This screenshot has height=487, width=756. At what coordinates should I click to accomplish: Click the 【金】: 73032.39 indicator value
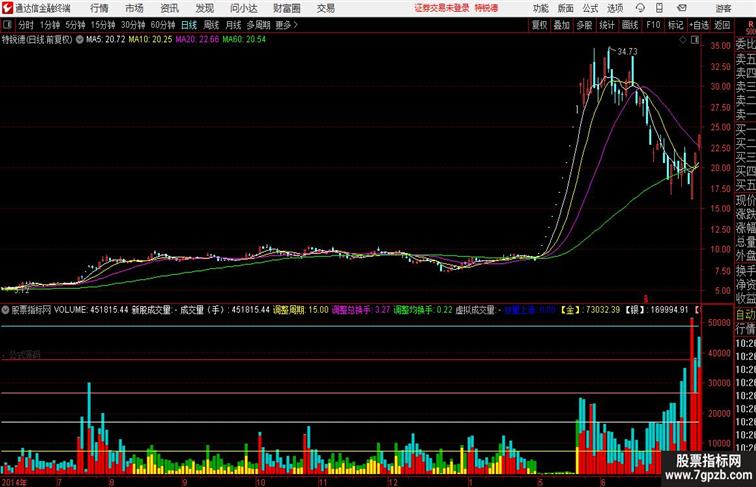click(590, 310)
